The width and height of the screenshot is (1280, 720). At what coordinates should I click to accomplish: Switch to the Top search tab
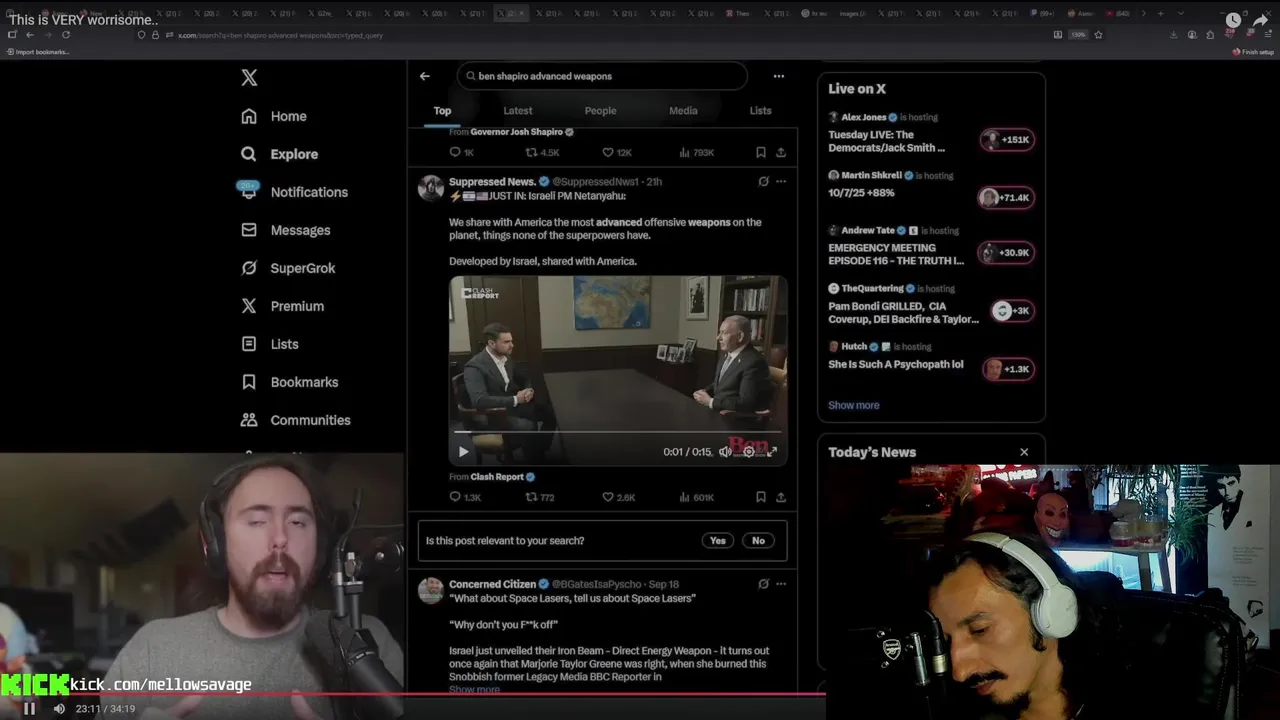point(442,111)
